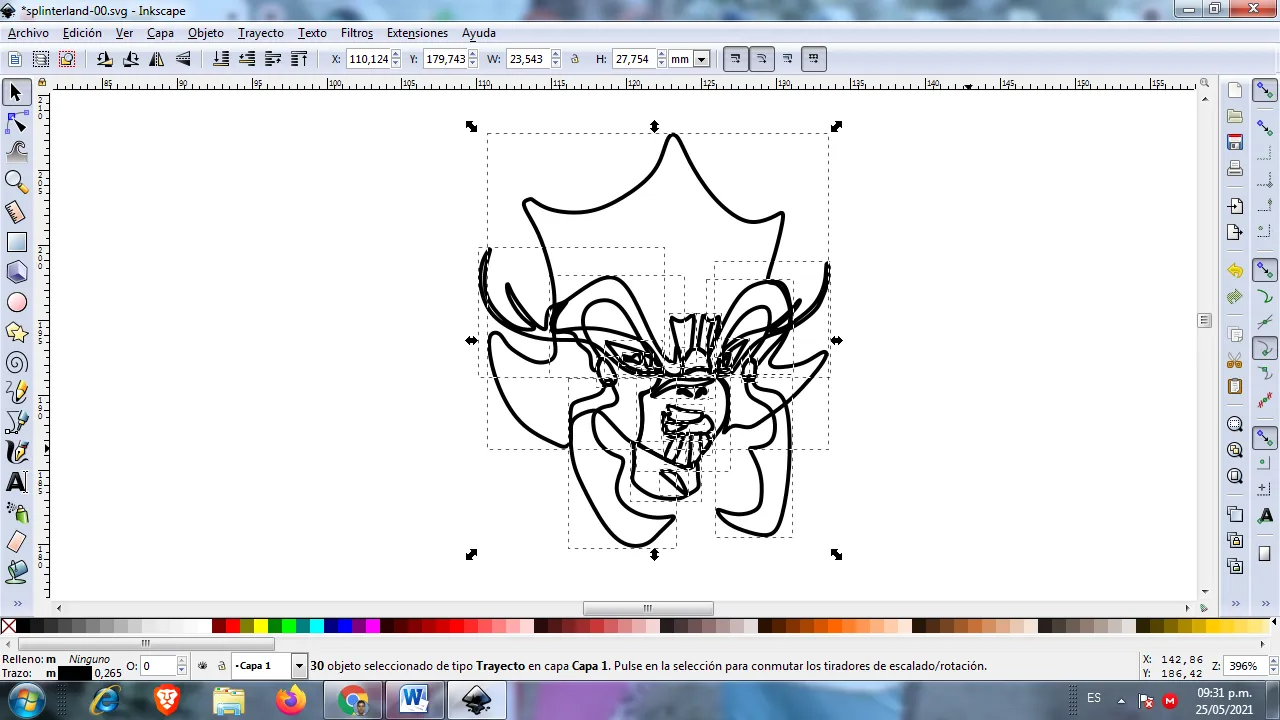Select the 3D Box tool
The height and width of the screenshot is (720, 1280).
(x=16, y=272)
